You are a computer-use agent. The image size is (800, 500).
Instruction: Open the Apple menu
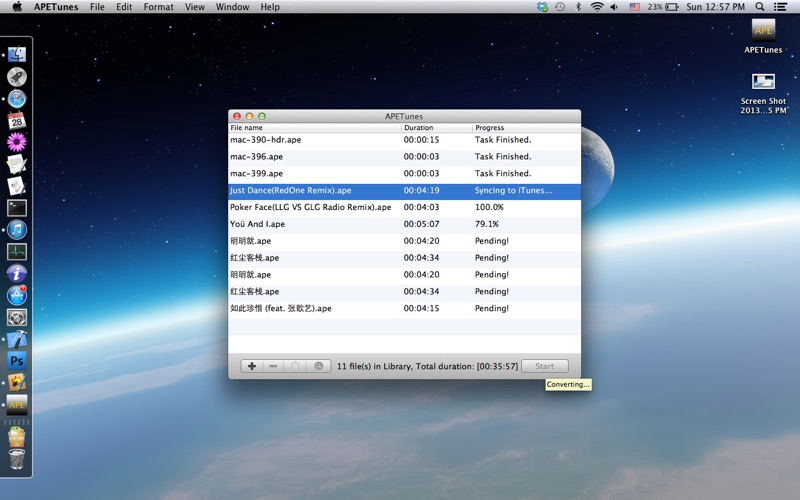17,7
